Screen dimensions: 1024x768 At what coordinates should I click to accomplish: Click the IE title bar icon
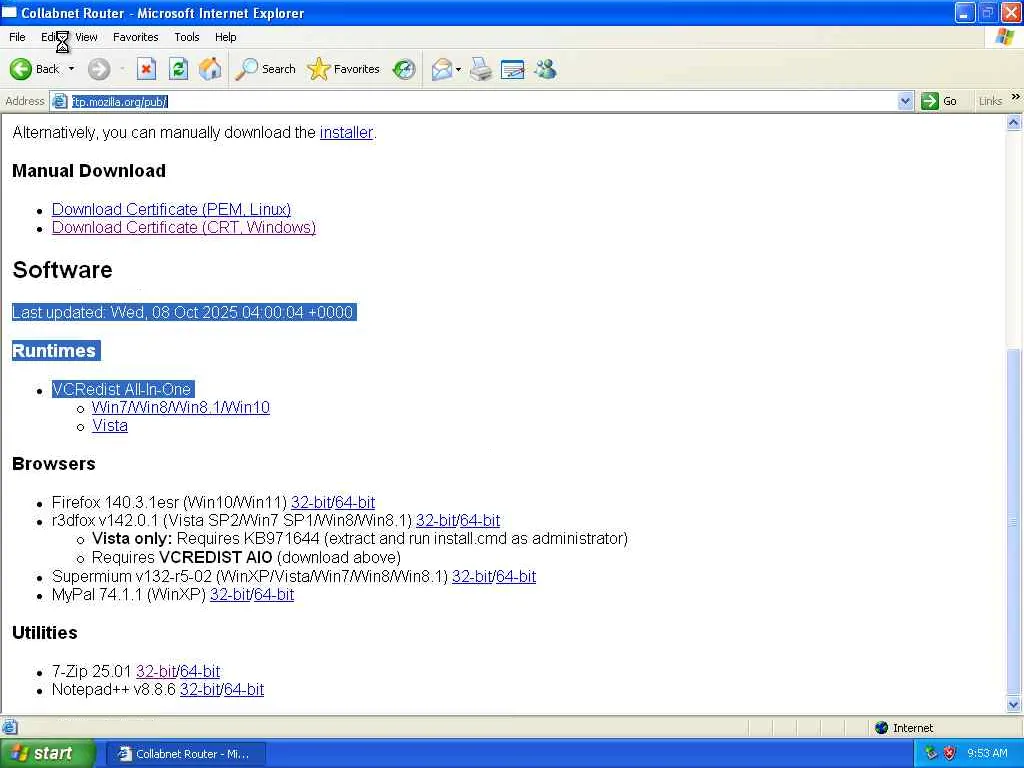(x=10, y=12)
